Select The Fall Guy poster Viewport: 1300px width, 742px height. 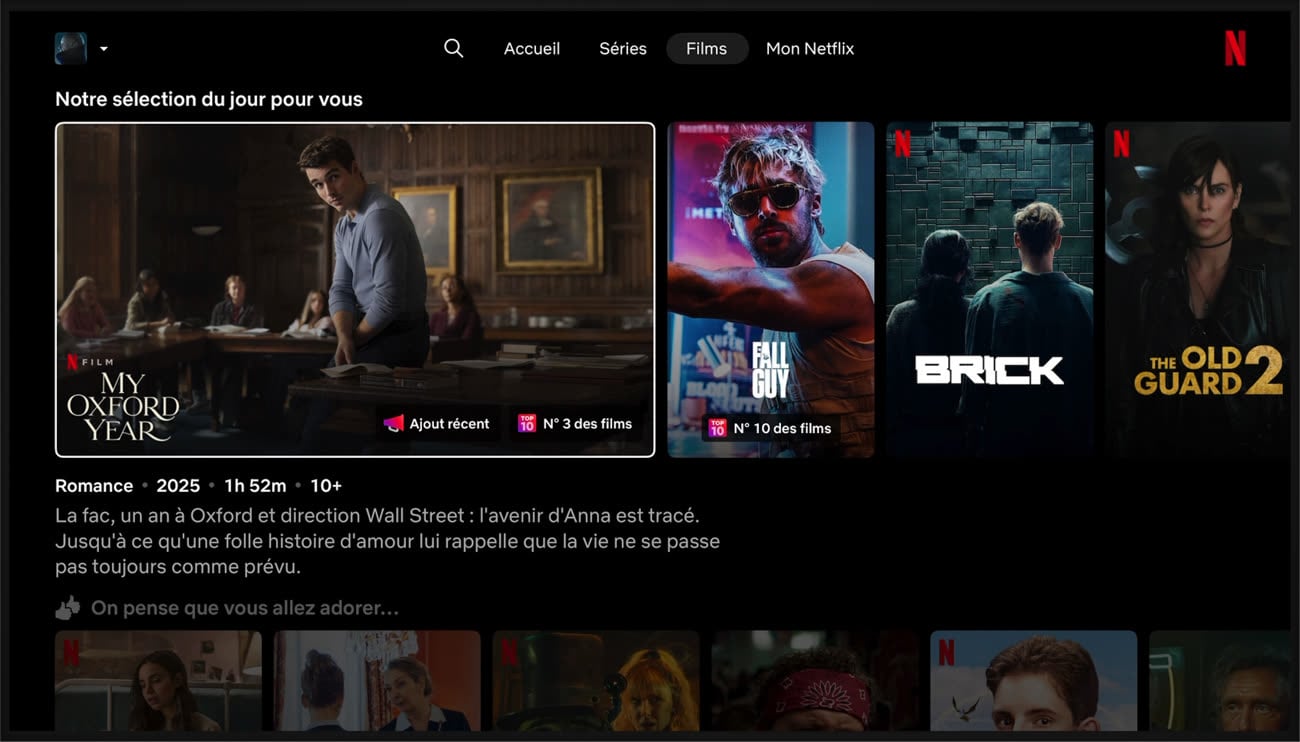coord(771,289)
